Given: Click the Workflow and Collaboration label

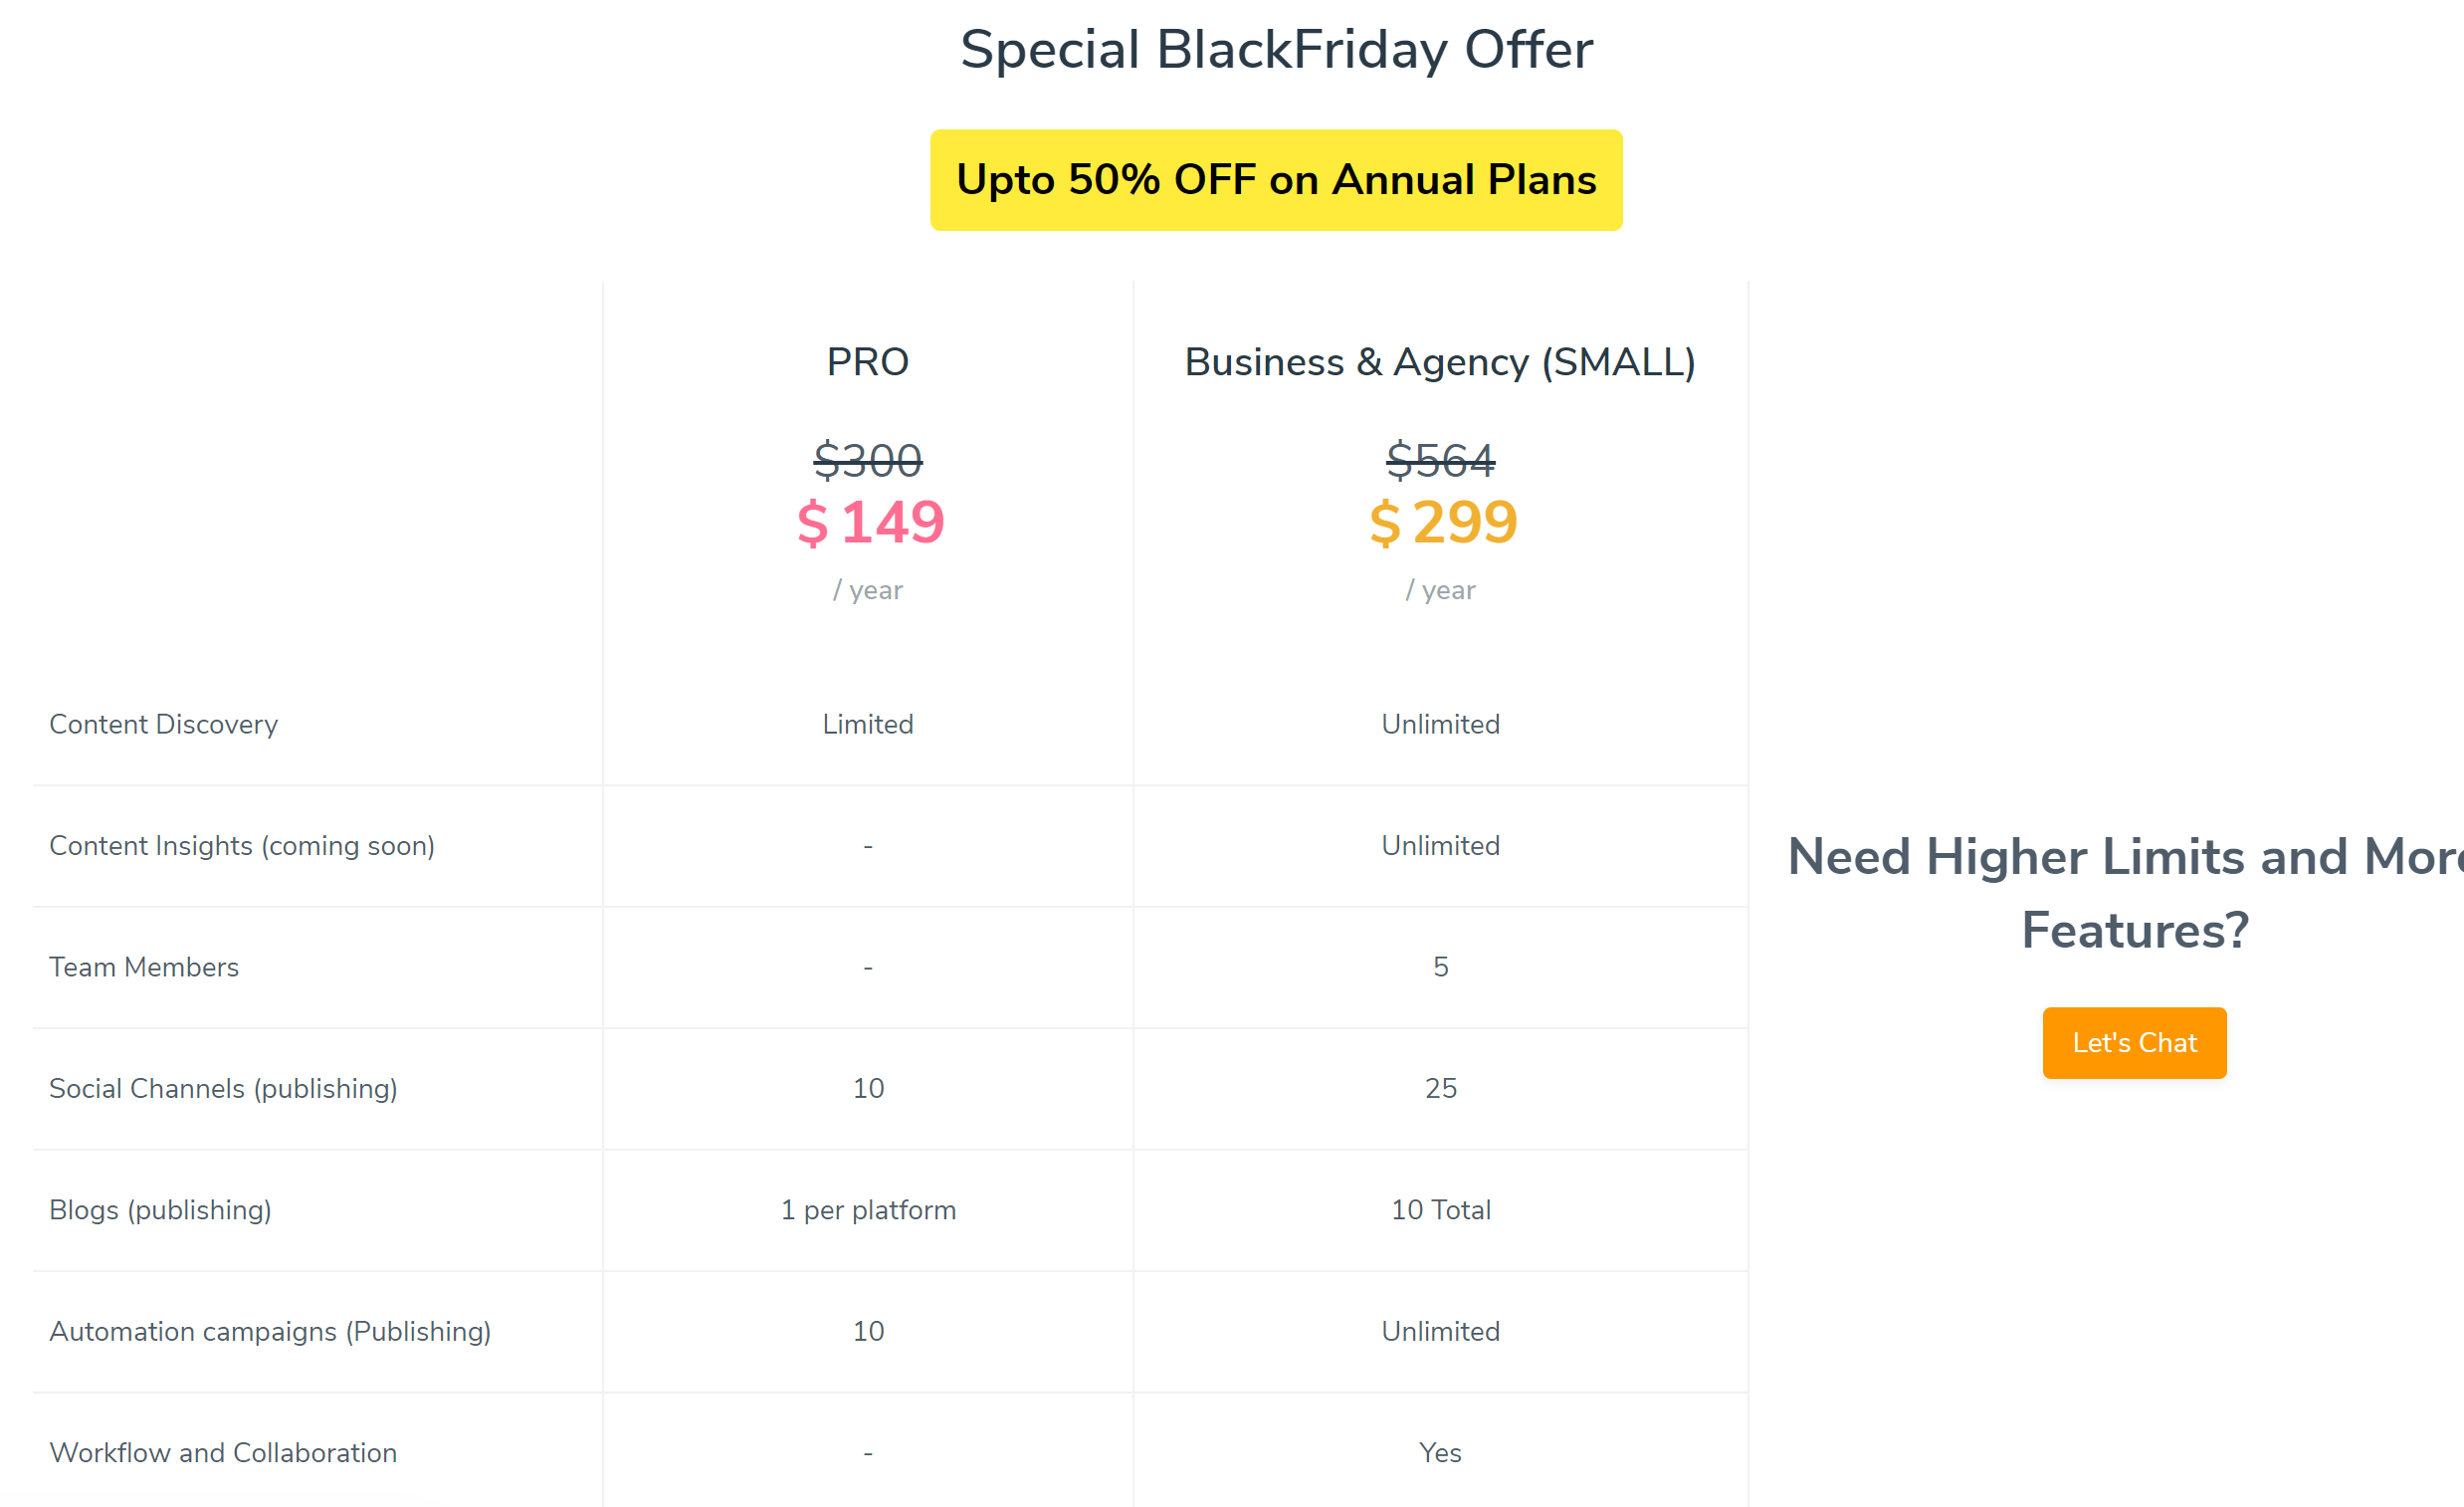Looking at the screenshot, I should coord(222,1452).
